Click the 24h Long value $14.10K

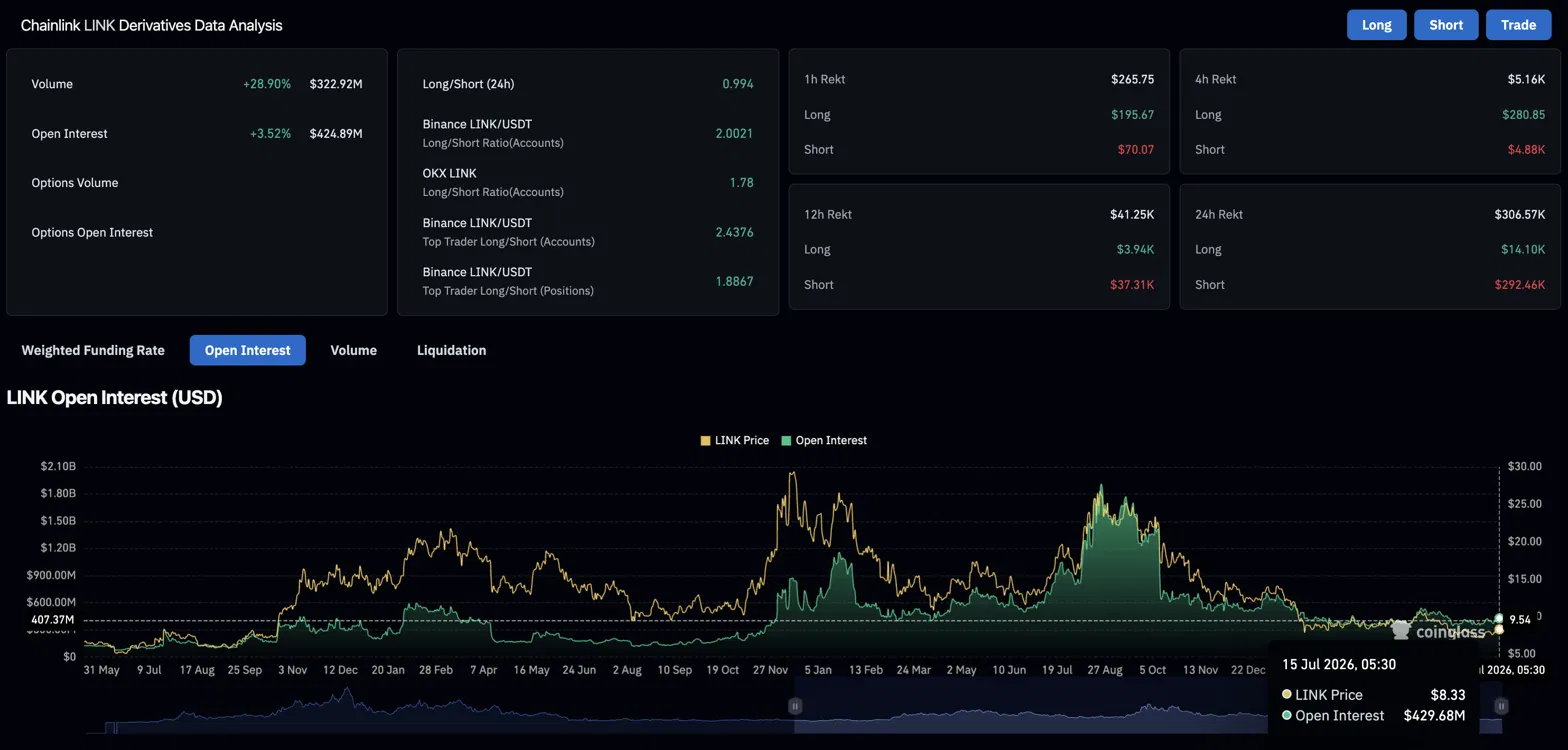[1523, 249]
